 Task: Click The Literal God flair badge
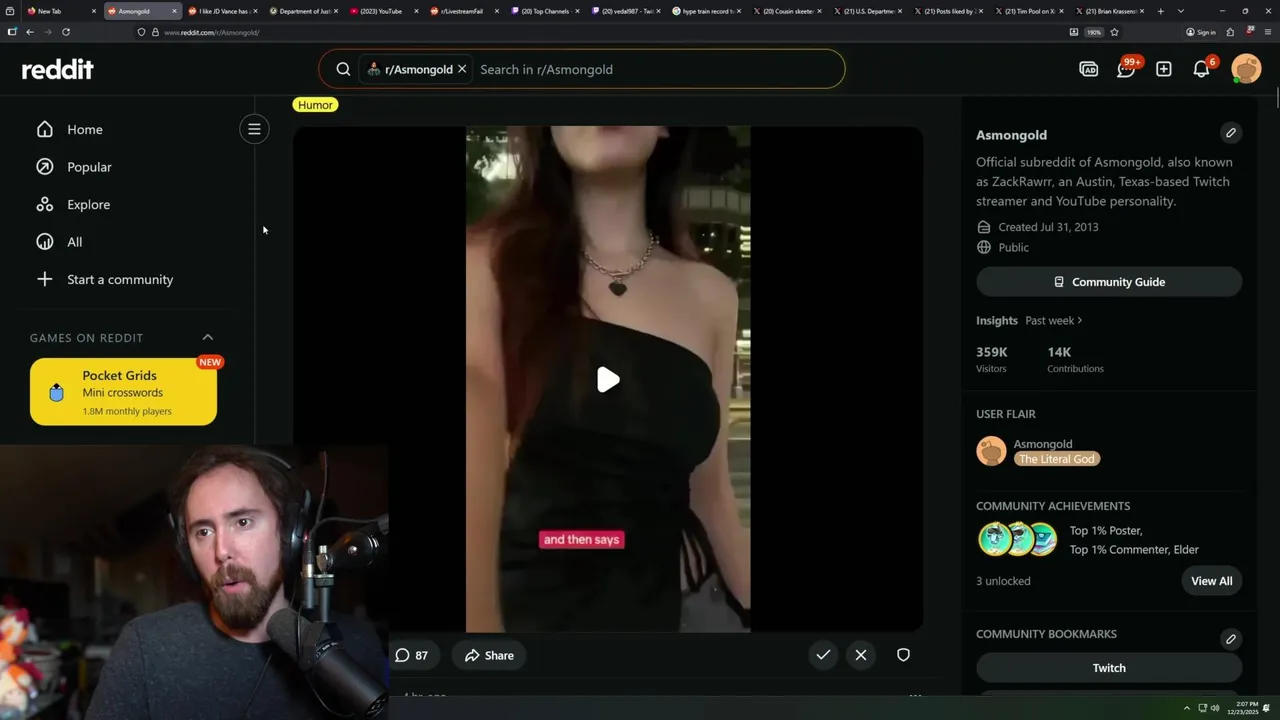pos(1057,459)
